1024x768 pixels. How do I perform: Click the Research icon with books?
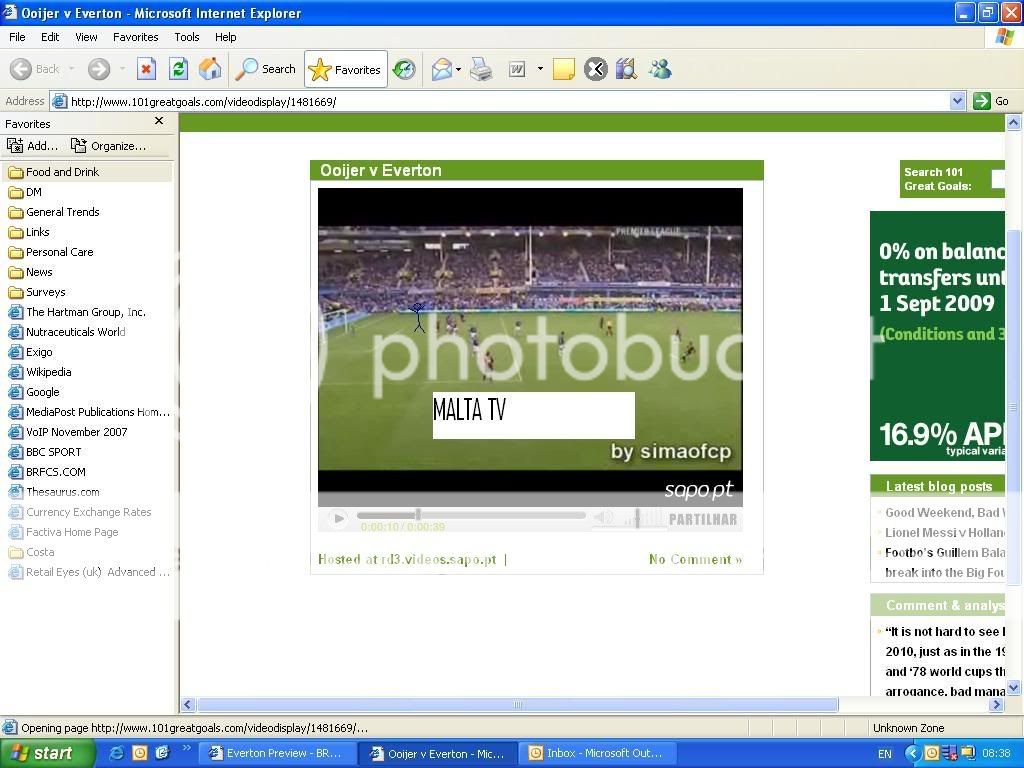[627, 69]
